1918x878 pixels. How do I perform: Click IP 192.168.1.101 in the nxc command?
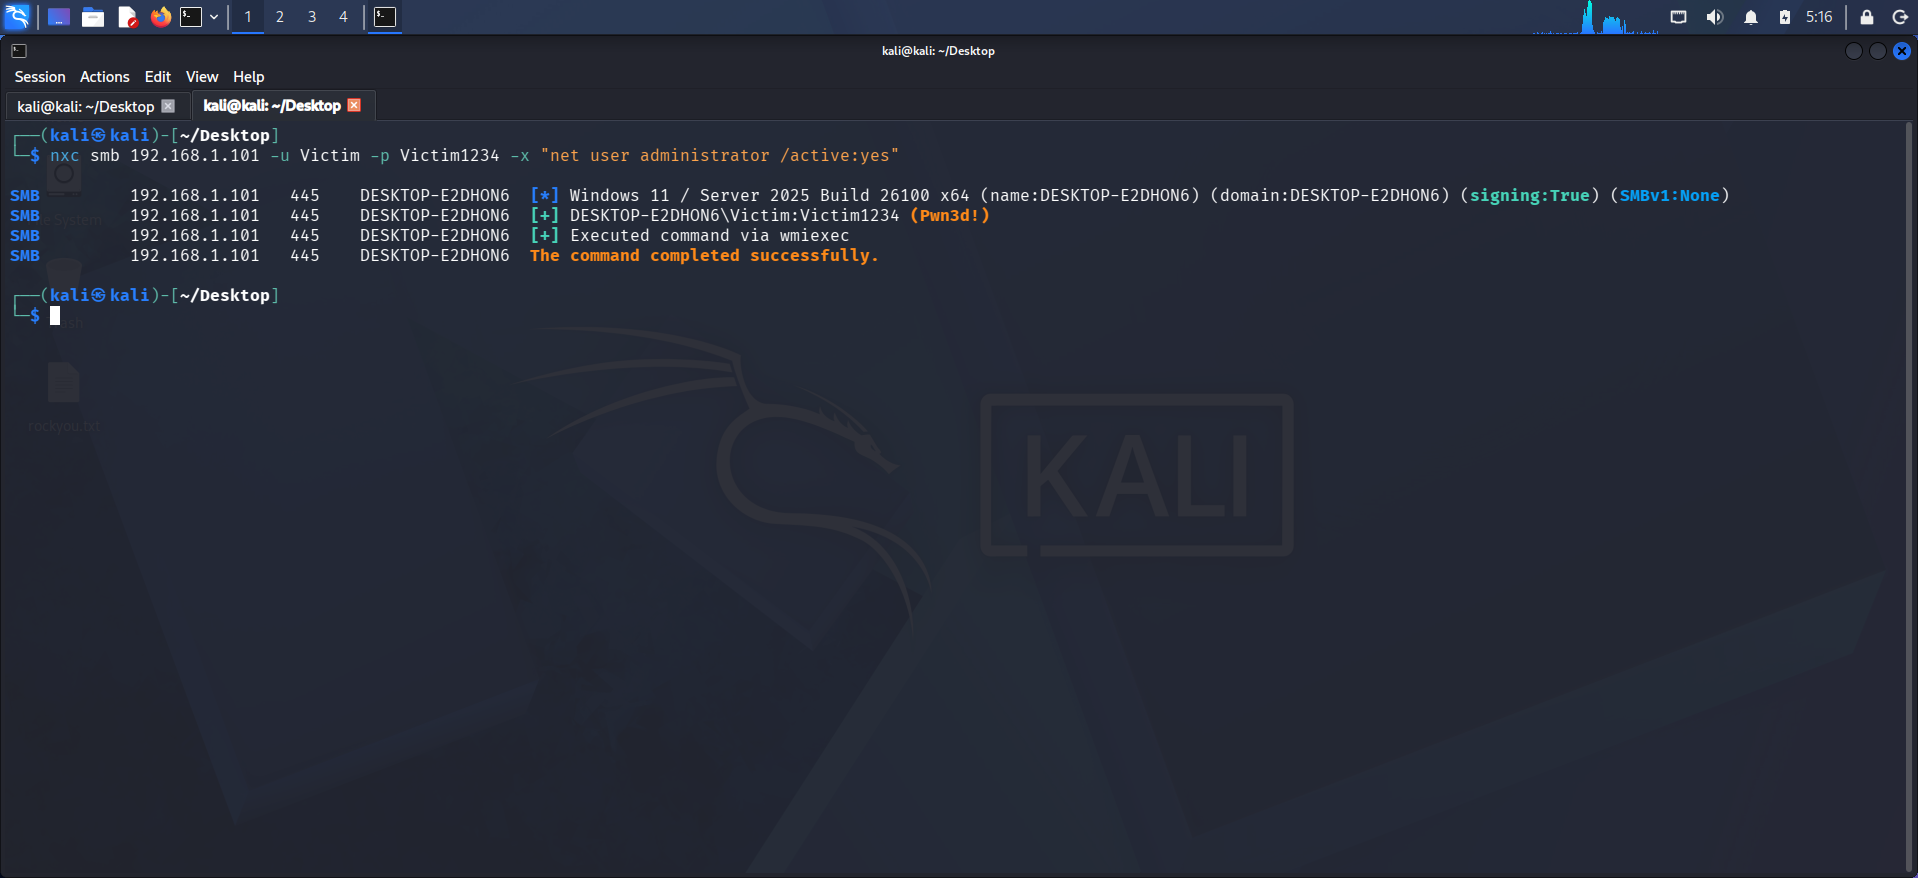[195, 156]
